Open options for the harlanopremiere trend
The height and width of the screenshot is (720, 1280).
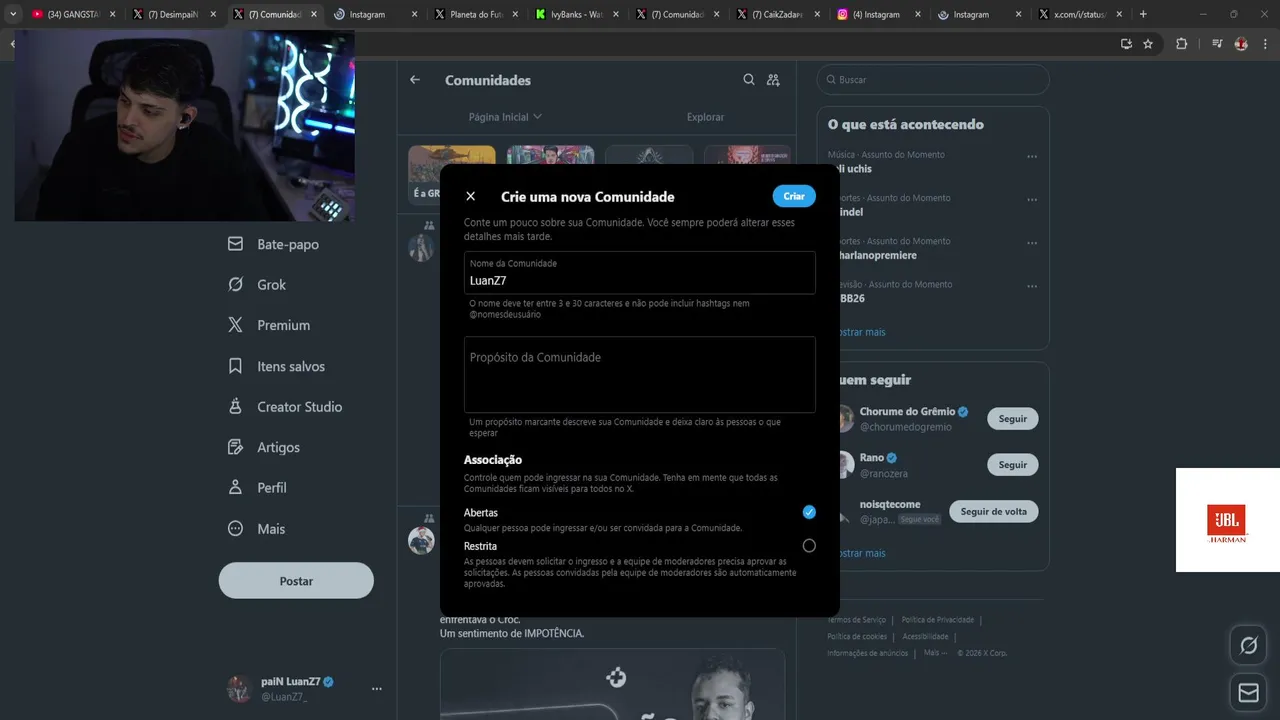(x=1032, y=242)
